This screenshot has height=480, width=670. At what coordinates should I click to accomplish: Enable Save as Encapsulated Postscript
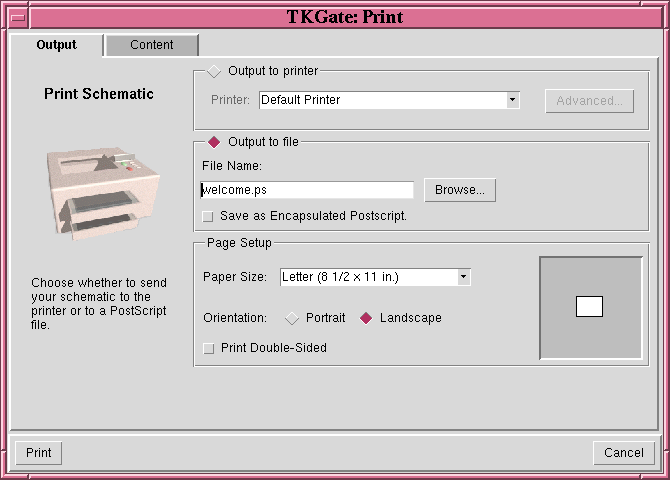(x=208, y=216)
